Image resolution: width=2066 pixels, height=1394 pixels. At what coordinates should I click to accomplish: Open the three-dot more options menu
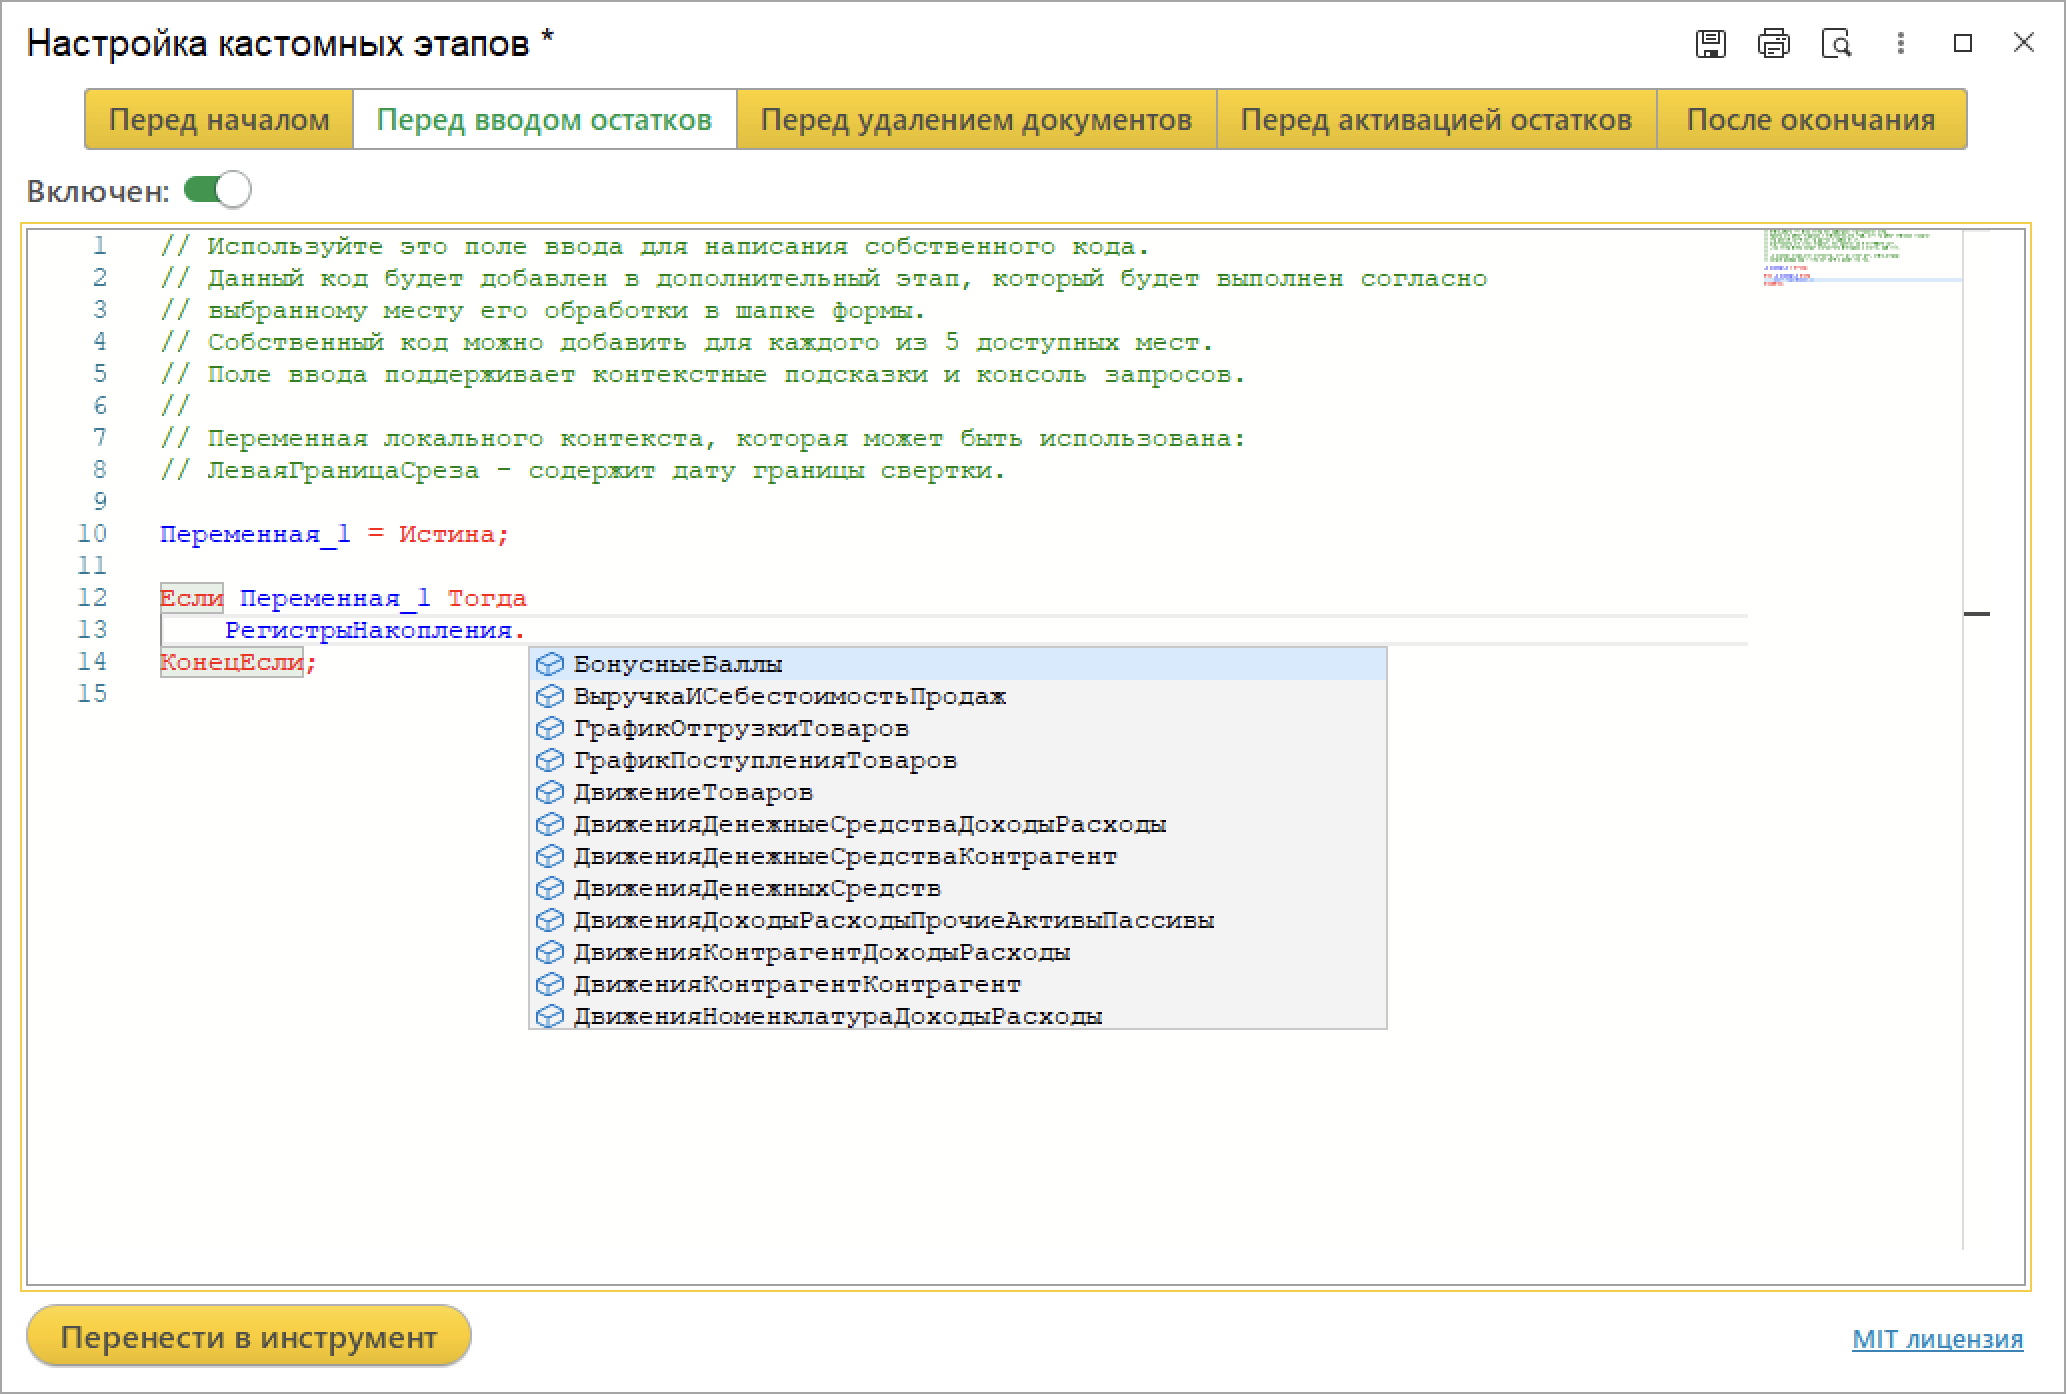(1900, 44)
